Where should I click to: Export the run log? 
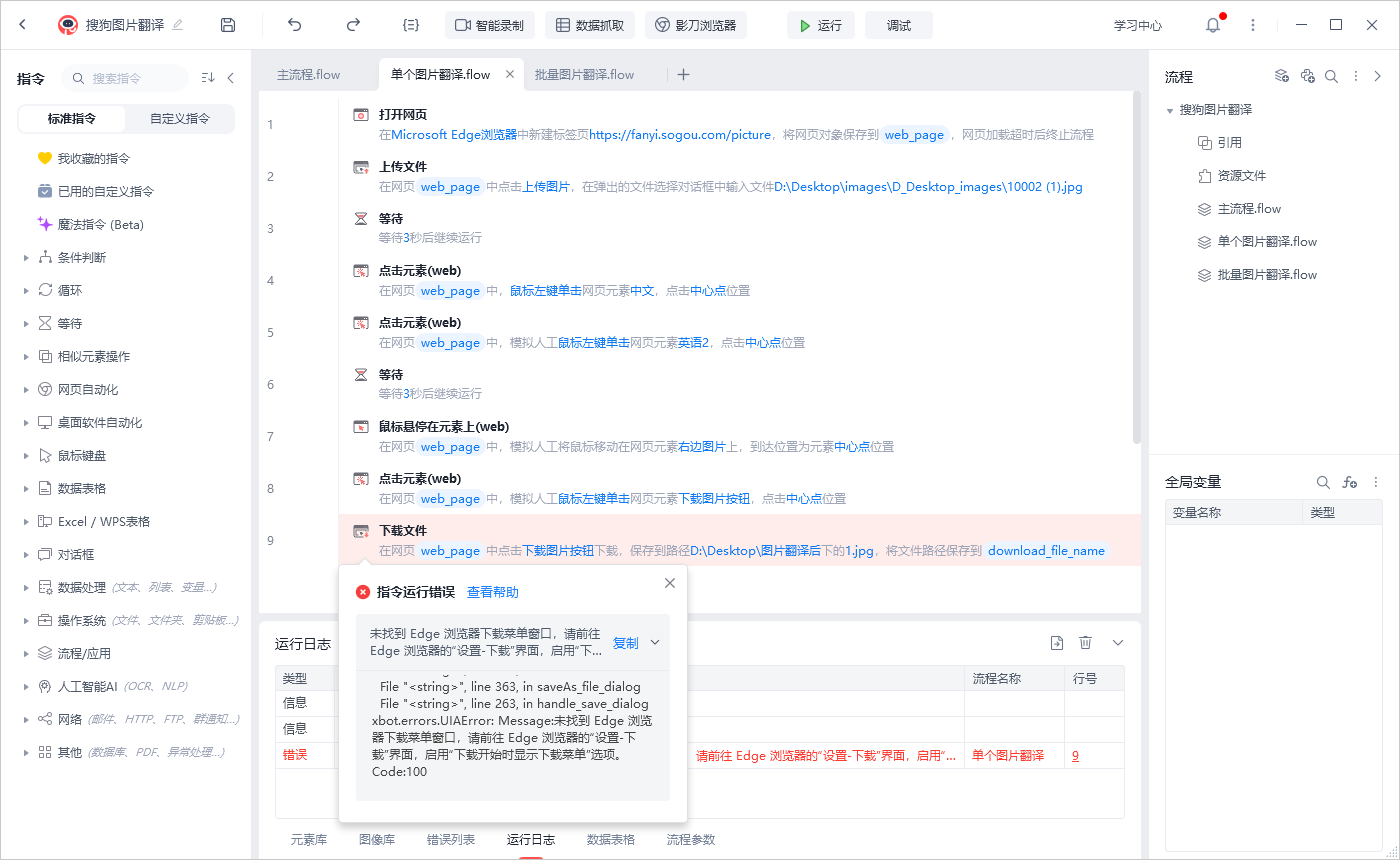click(1056, 643)
